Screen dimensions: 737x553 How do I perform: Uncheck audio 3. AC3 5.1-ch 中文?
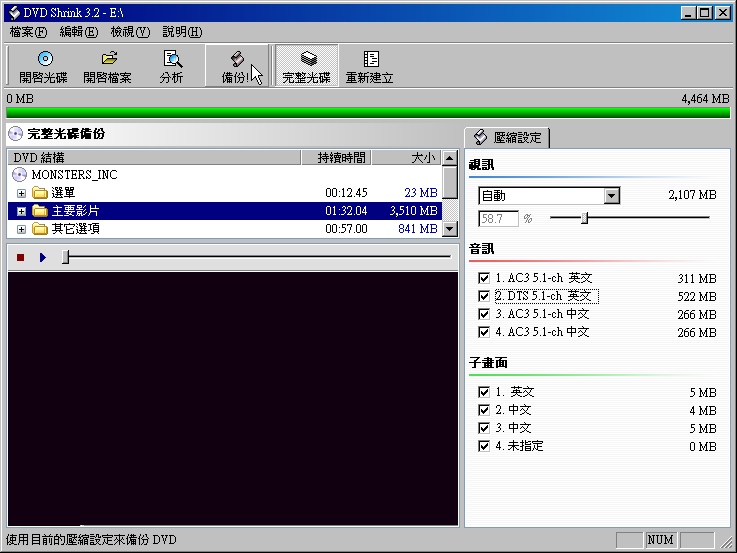point(484,314)
